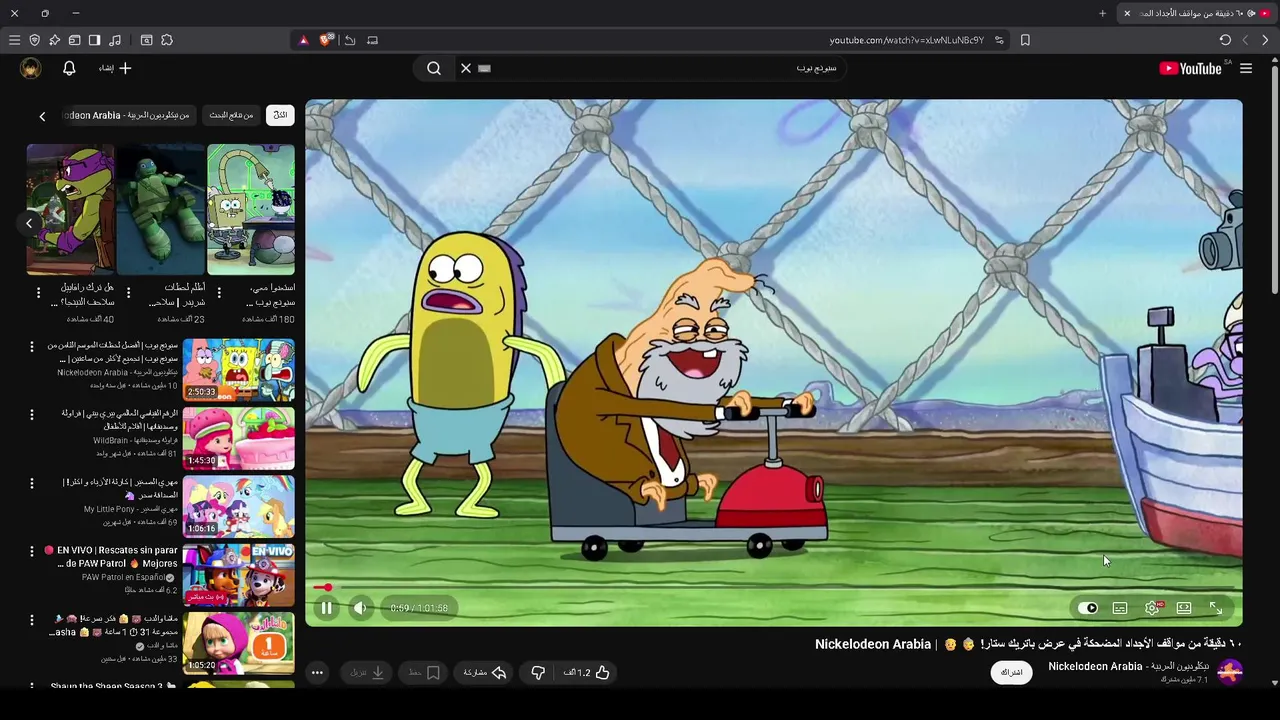The height and width of the screenshot is (720, 1280).
Task: Switch to theater mode icon in the player
Action: click(1184, 608)
